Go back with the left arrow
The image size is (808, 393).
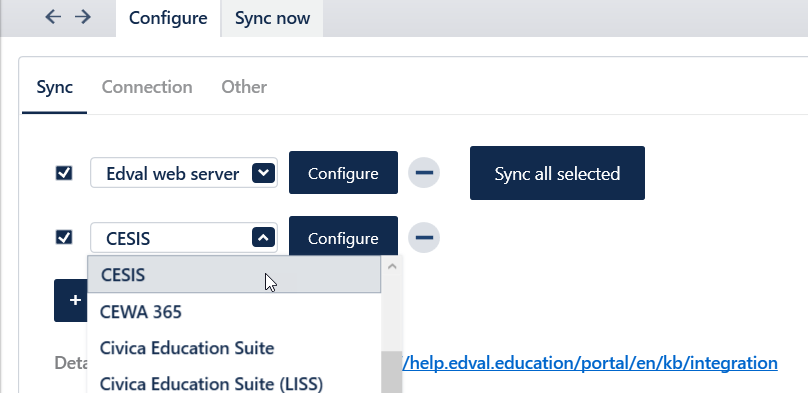click(53, 17)
